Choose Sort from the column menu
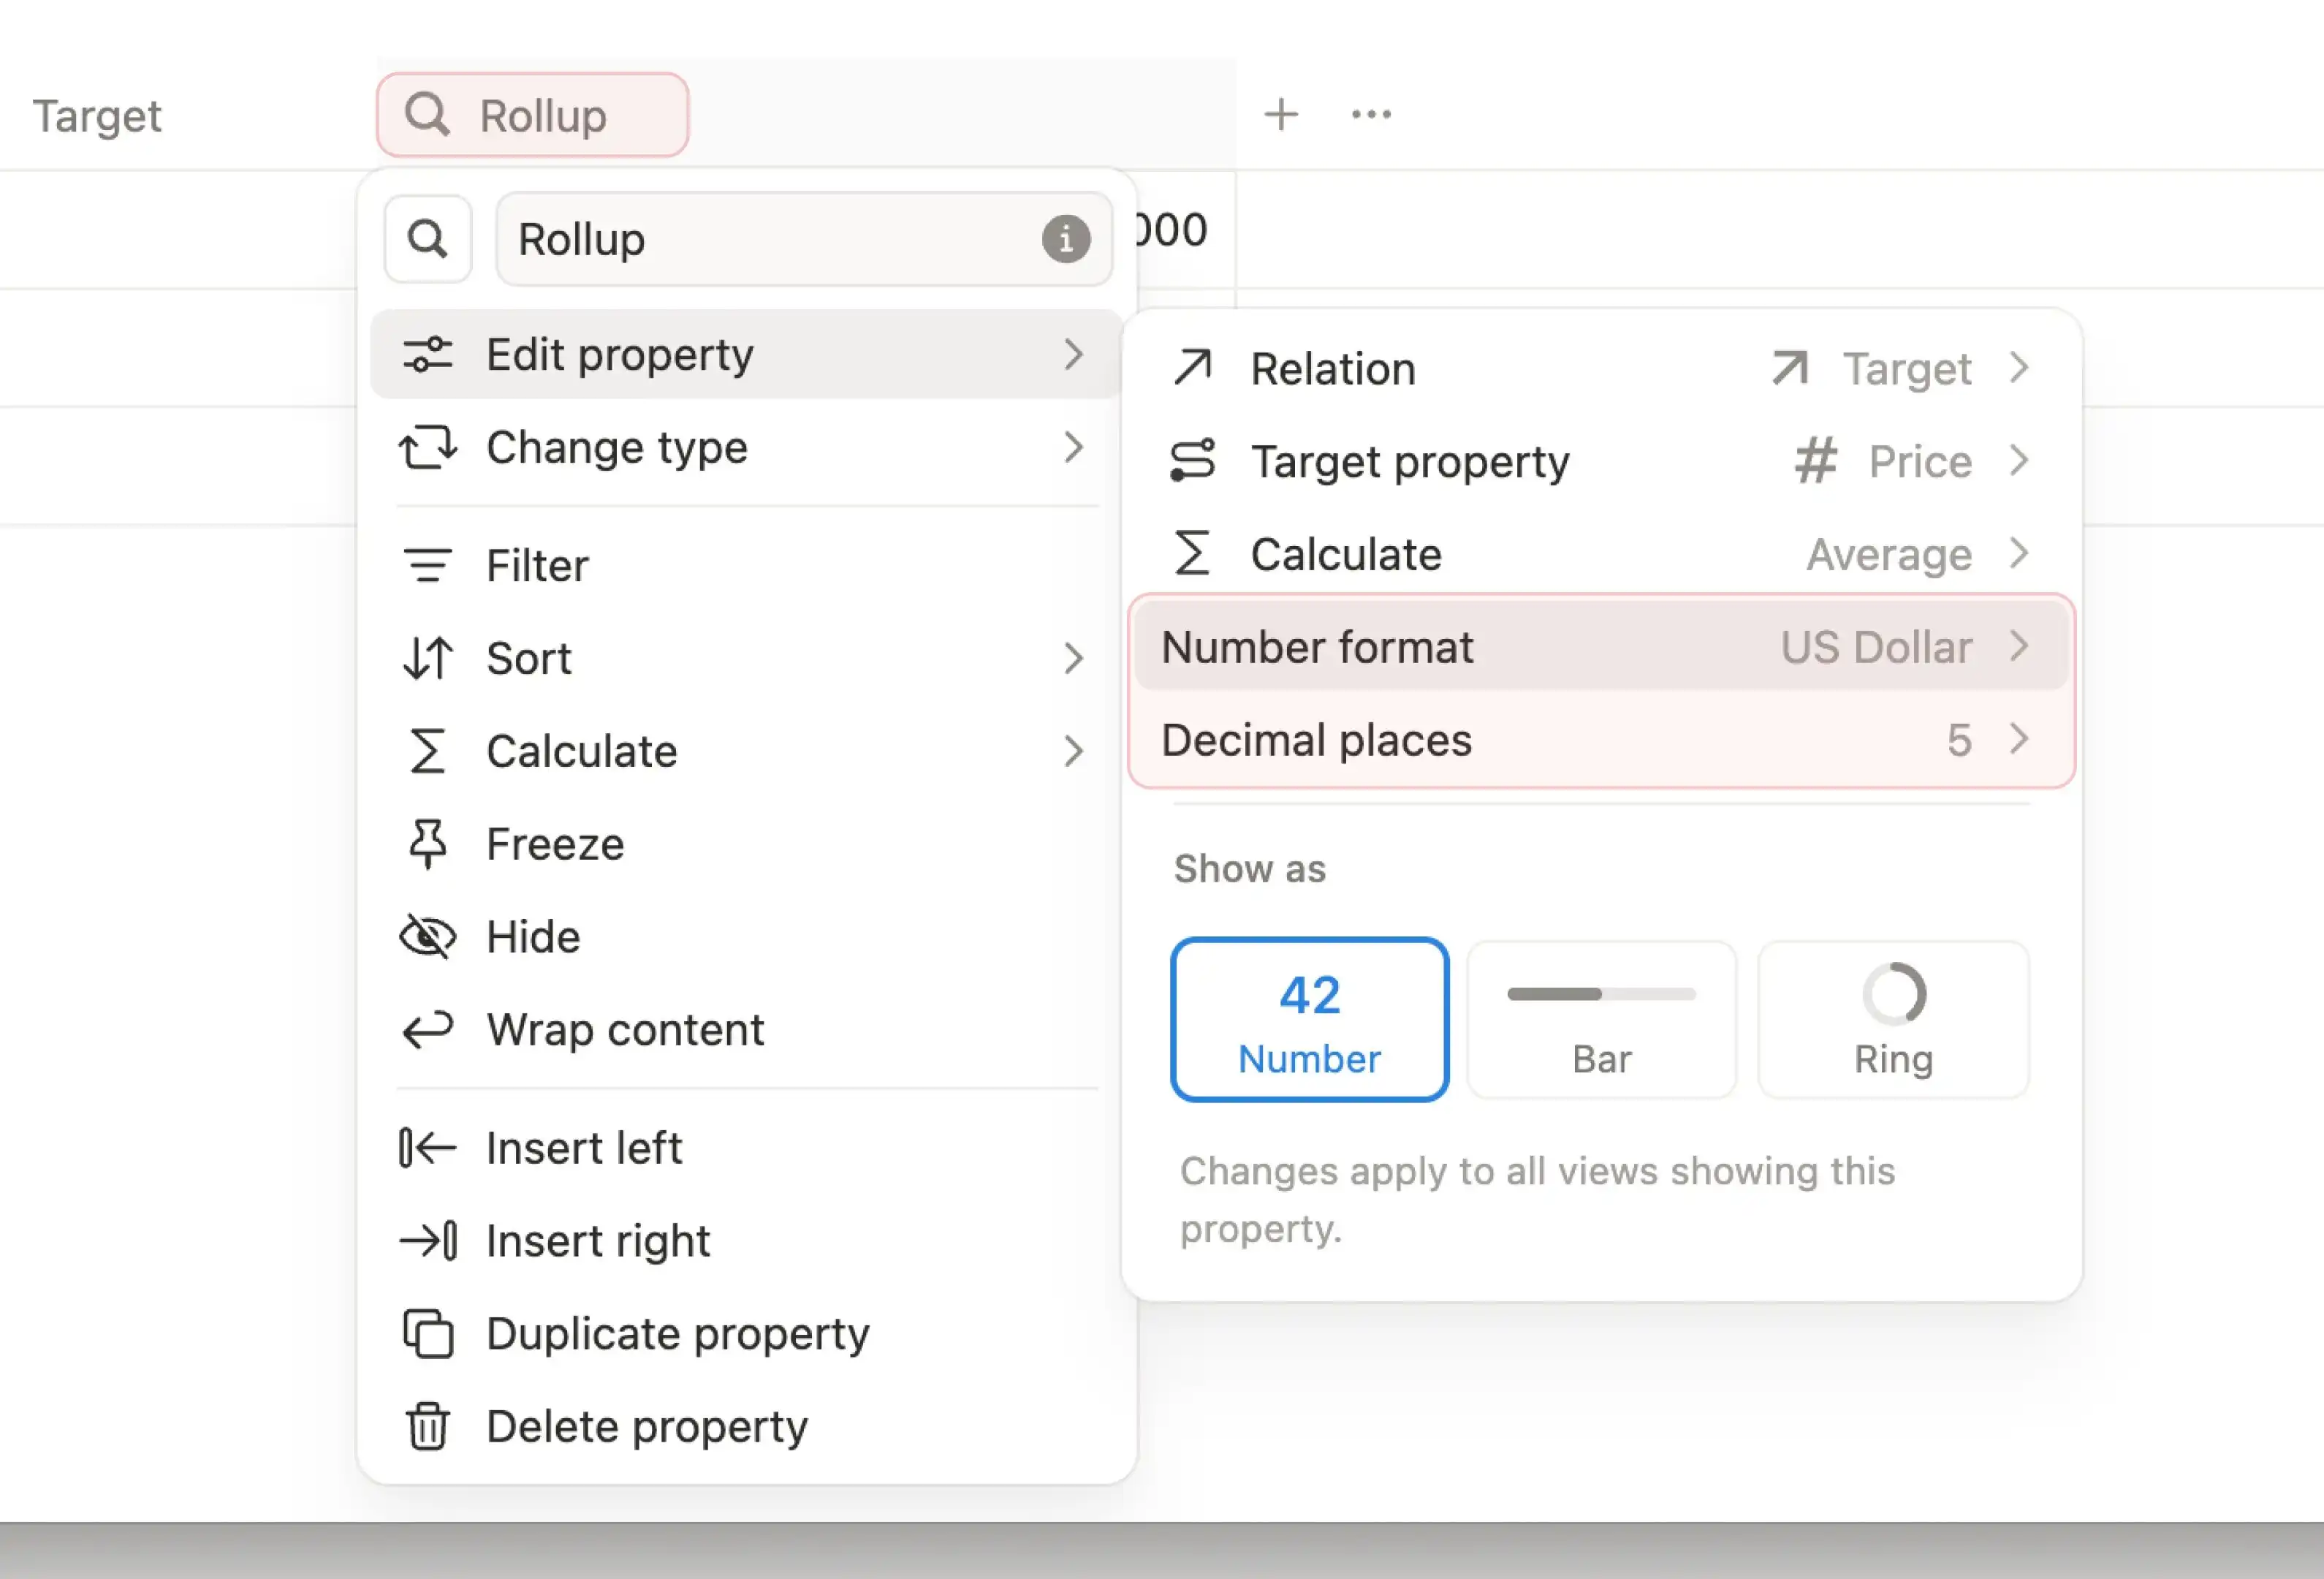The image size is (2324, 1579). [745, 659]
